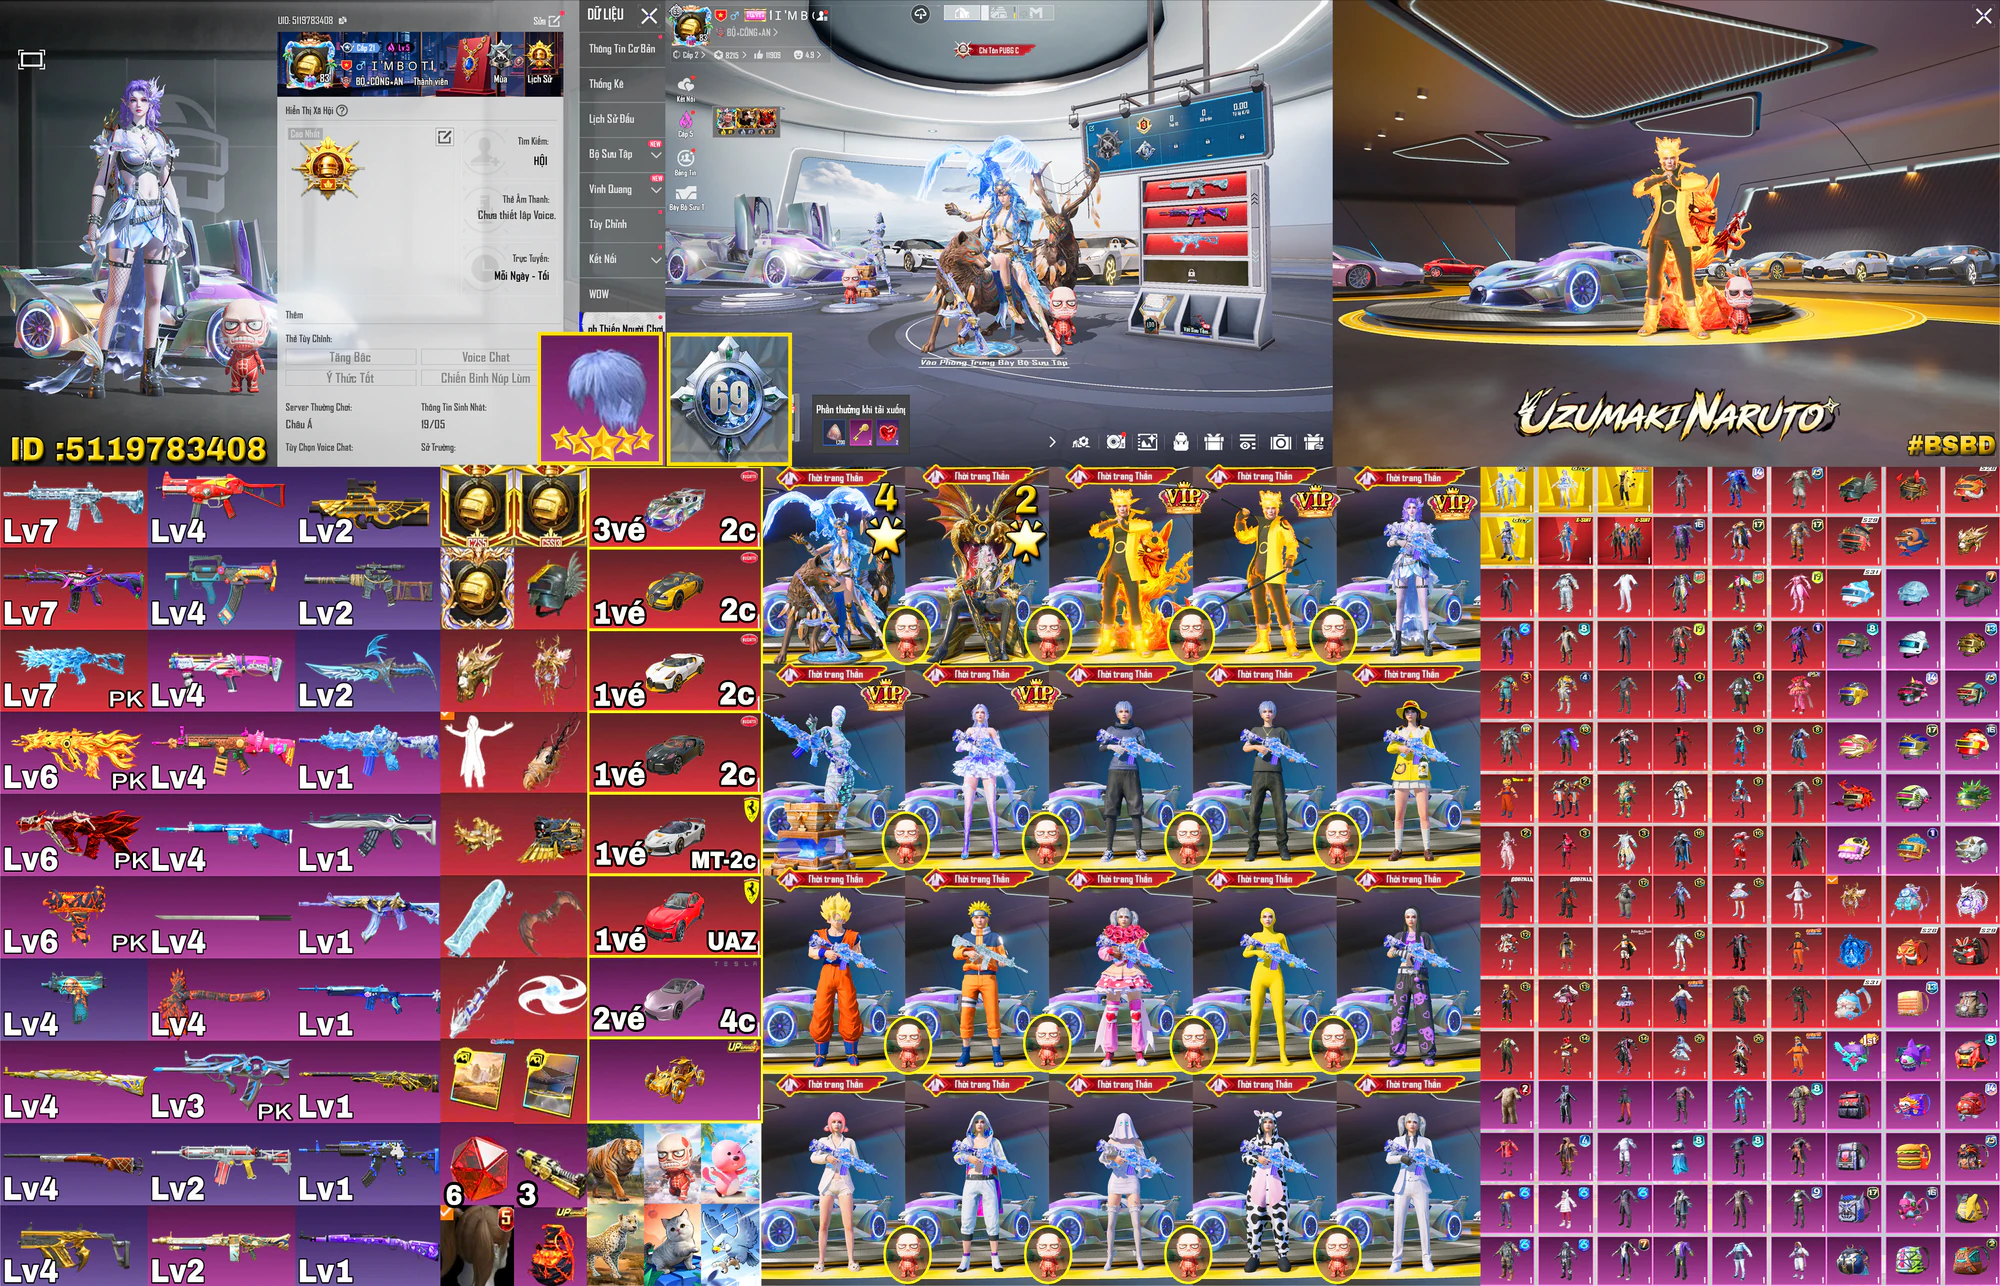This screenshot has width=2000, height=1286.
Task: Open the Mùa season badge
Action: point(500,62)
